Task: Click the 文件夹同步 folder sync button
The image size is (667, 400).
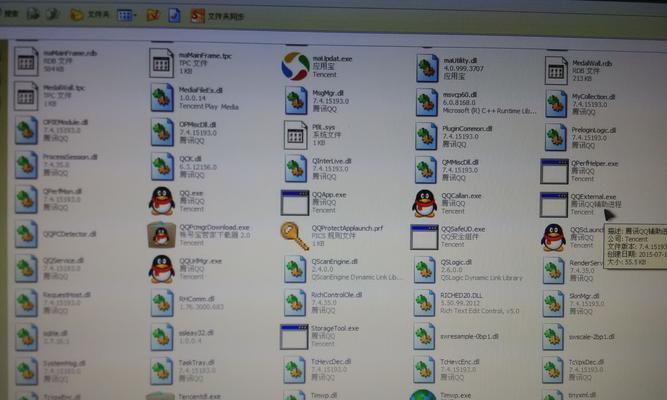Action: tap(217, 17)
